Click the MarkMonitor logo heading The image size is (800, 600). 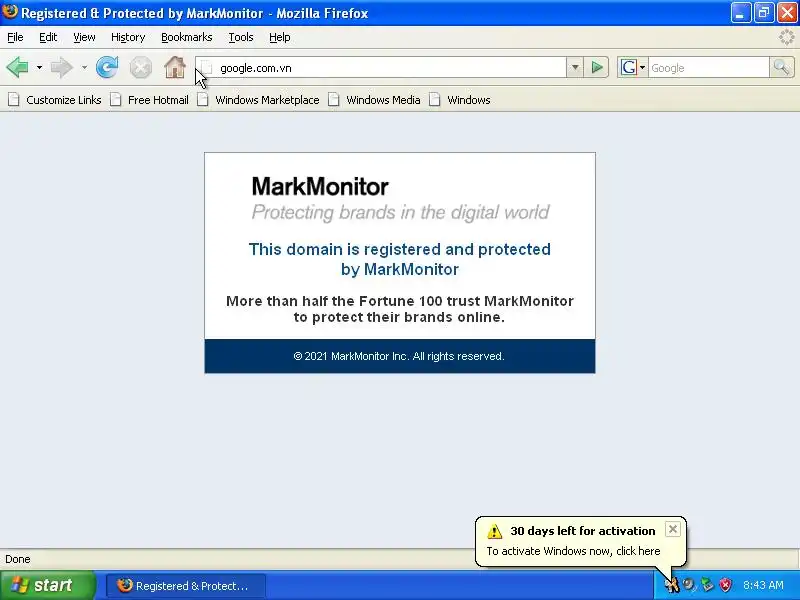320,187
